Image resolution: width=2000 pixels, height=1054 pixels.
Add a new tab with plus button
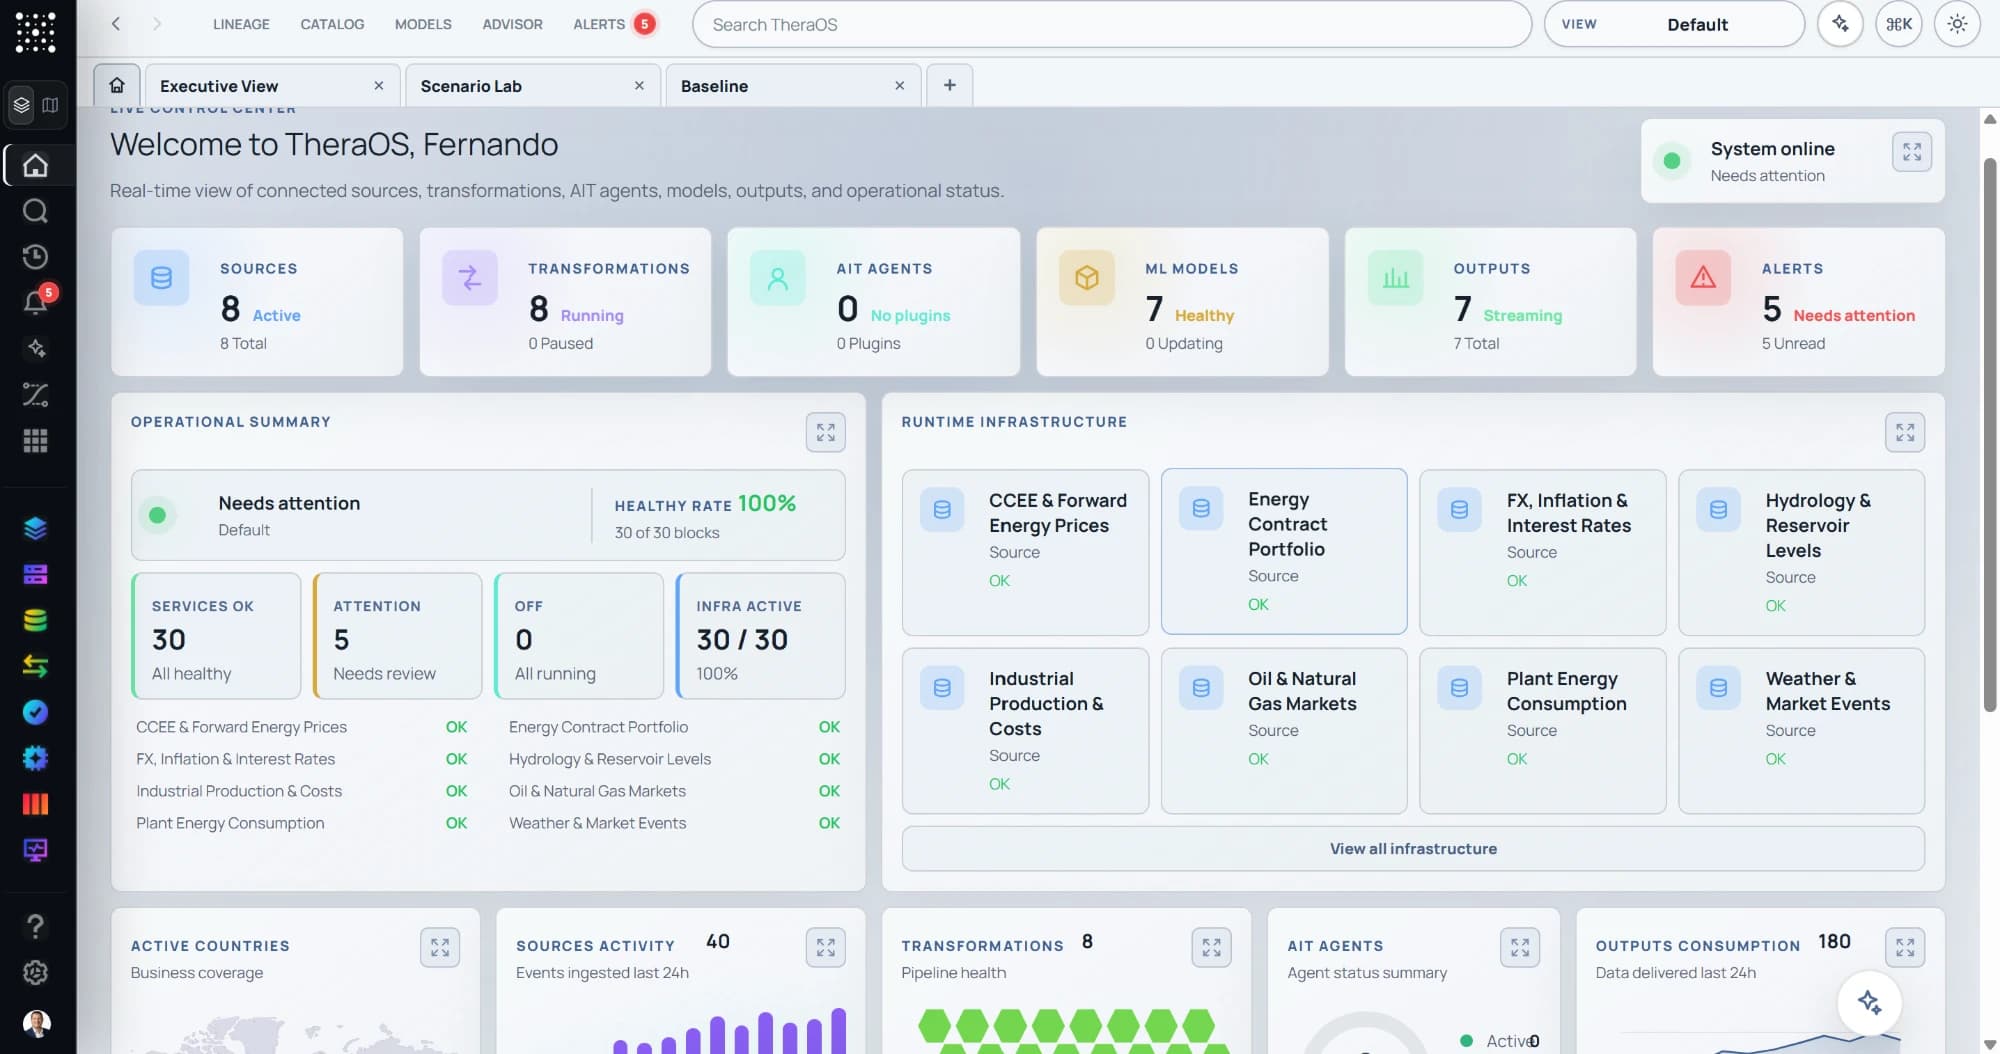[950, 85]
